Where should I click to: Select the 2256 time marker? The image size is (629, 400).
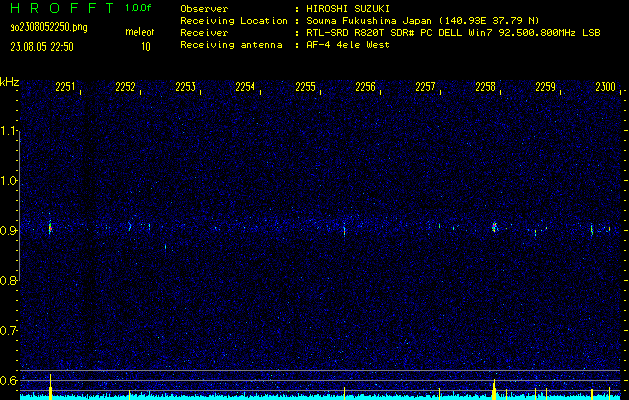coord(366,87)
